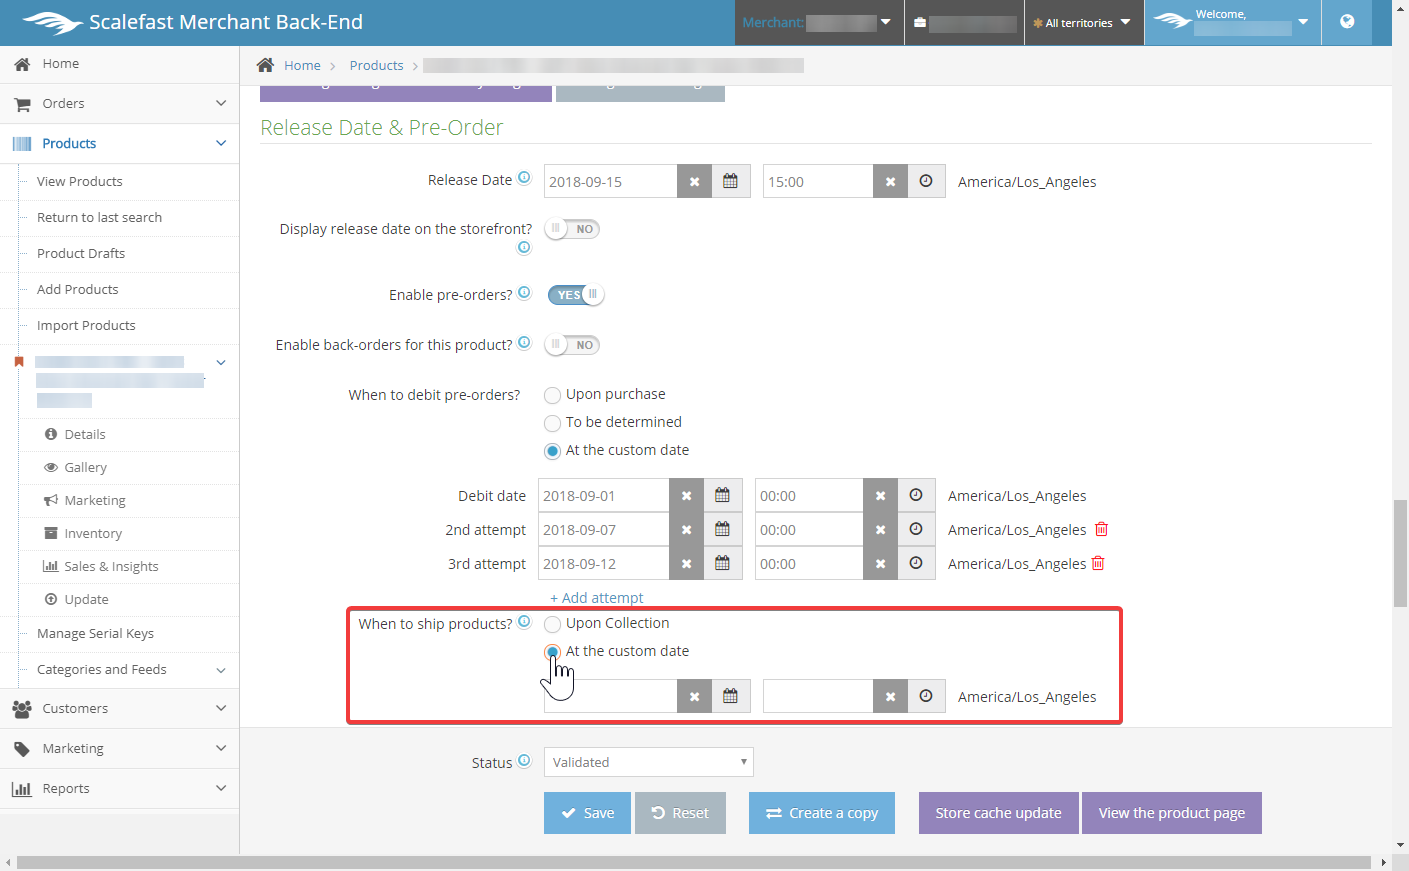Click info icon beside Enable pre-orders
The height and width of the screenshot is (871, 1409).
point(524,293)
